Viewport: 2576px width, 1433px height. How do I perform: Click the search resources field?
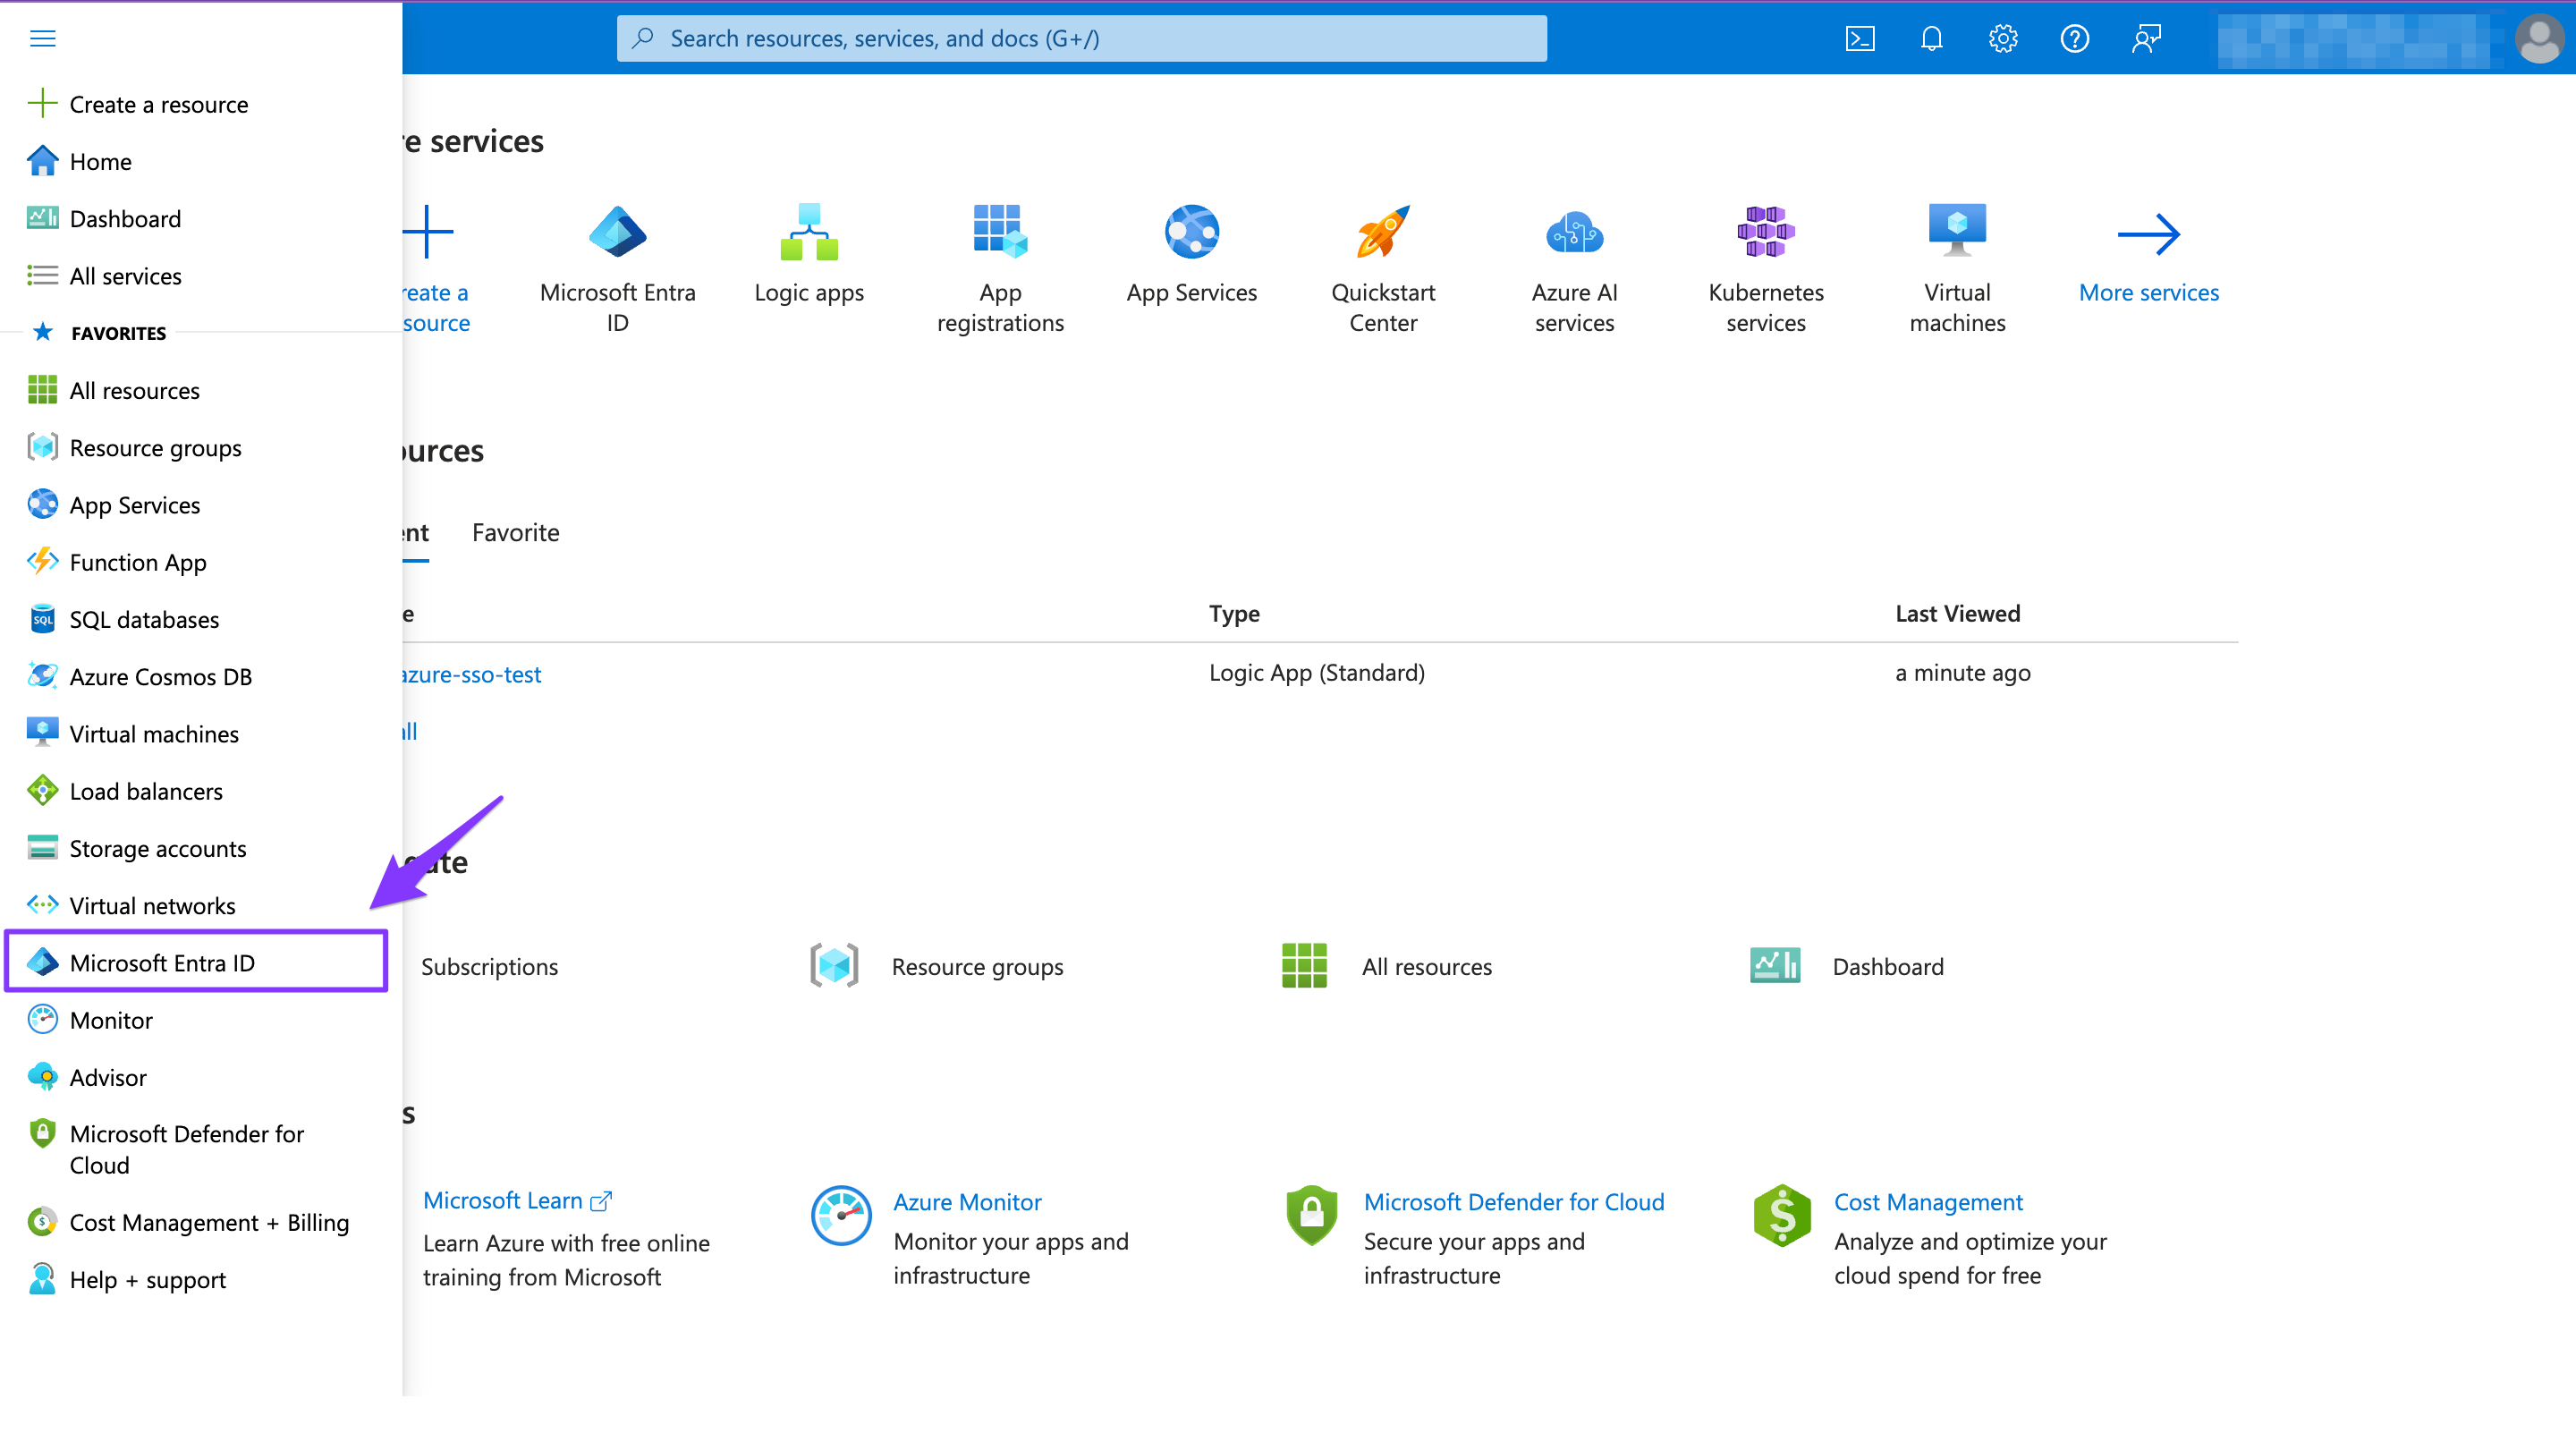tap(1080, 38)
